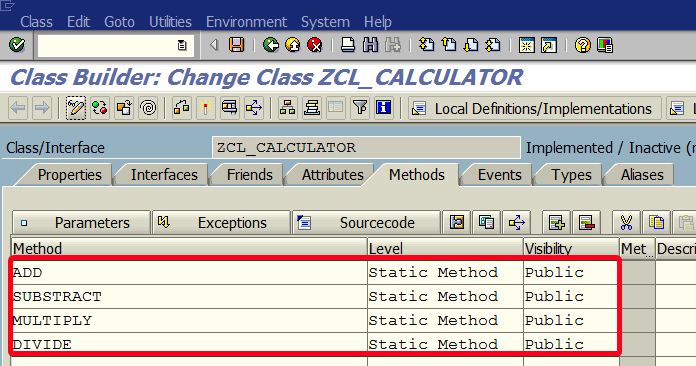This screenshot has height=366, width=696.
Task: Print using the printer icon
Action: click(348, 45)
